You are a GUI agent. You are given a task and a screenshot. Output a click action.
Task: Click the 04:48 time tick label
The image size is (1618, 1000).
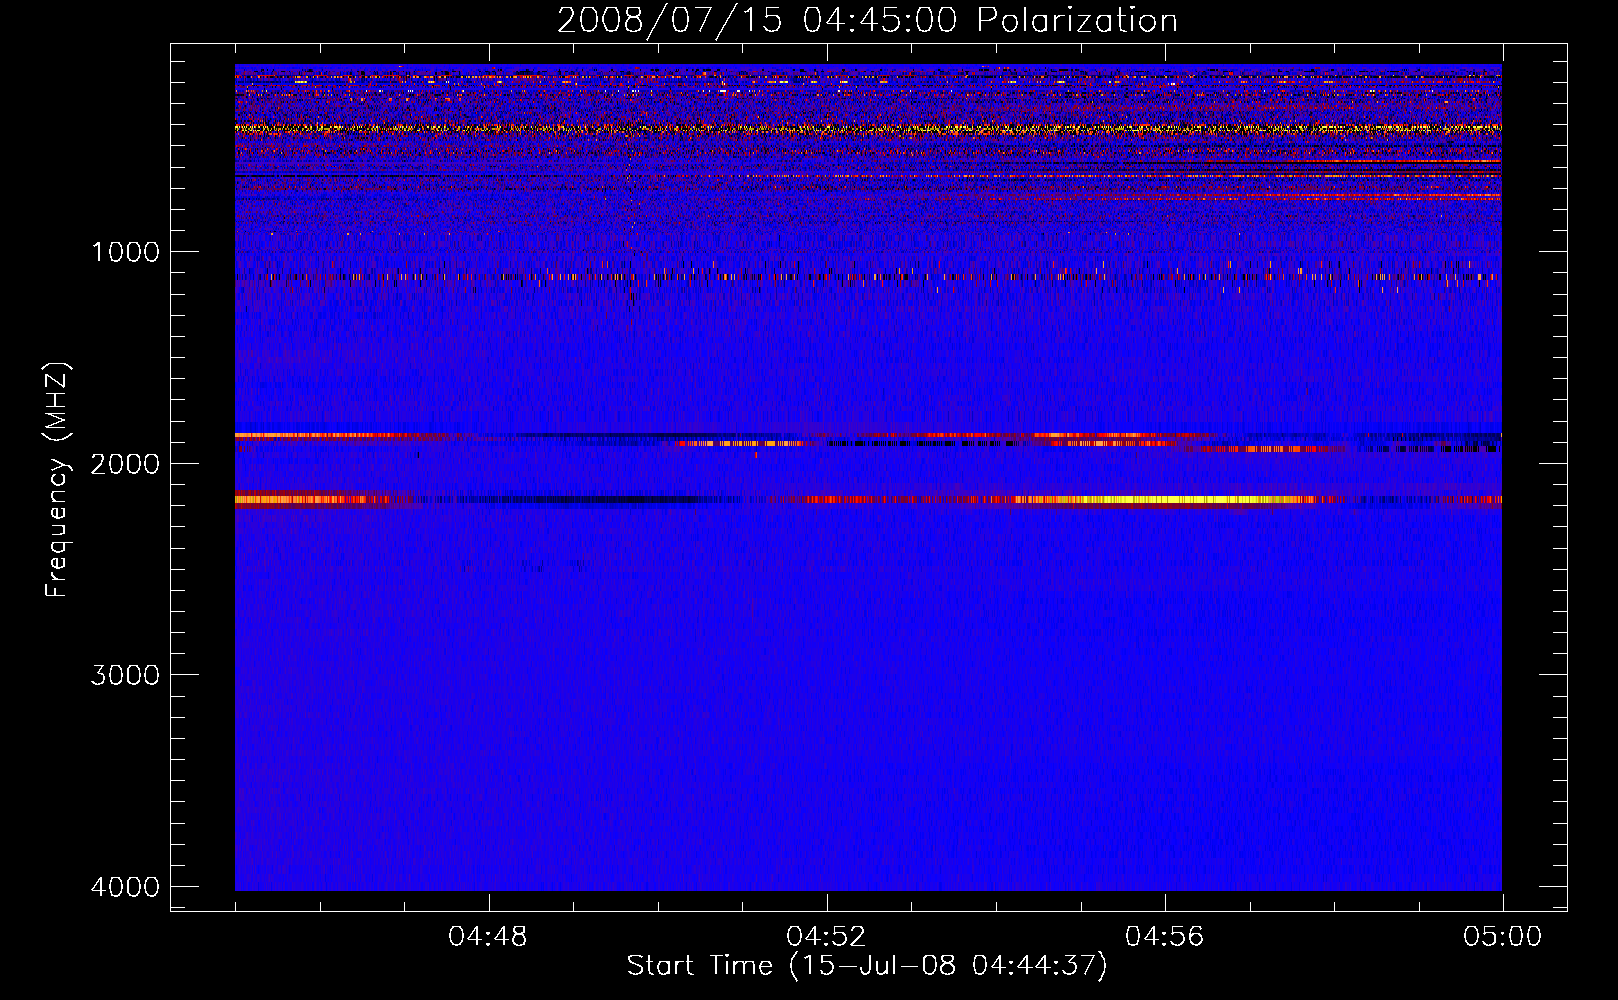tap(488, 937)
